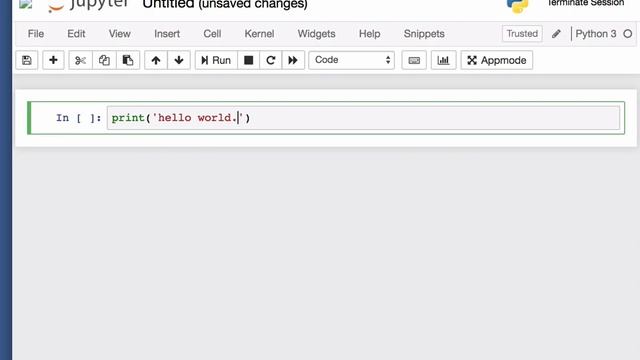This screenshot has width=640, height=360.
Task: Insert a cell below with the plus icon
Action: (x=53, y=60)
